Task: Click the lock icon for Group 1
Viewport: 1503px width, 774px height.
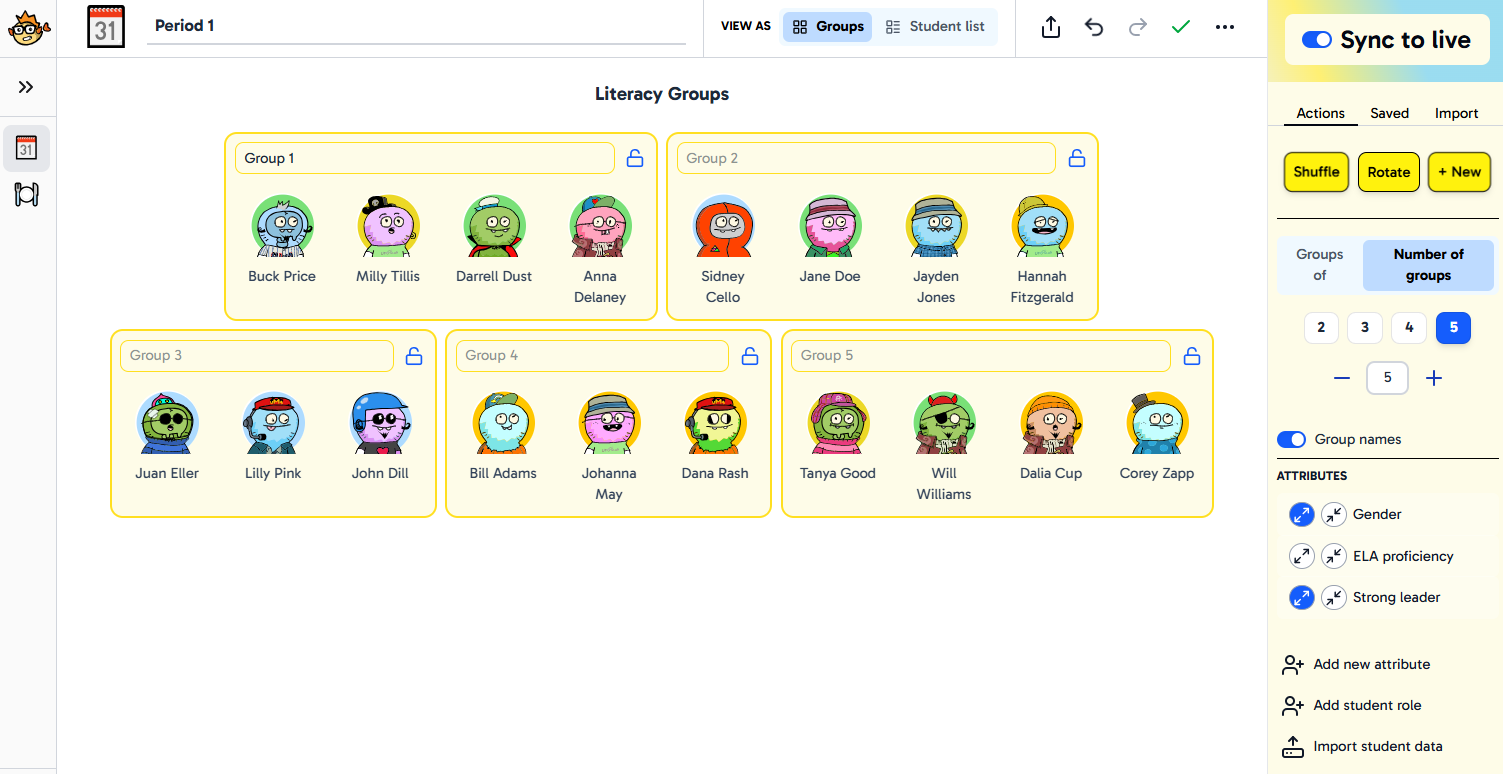Action: pyautogui.click(x=635, y=158)
